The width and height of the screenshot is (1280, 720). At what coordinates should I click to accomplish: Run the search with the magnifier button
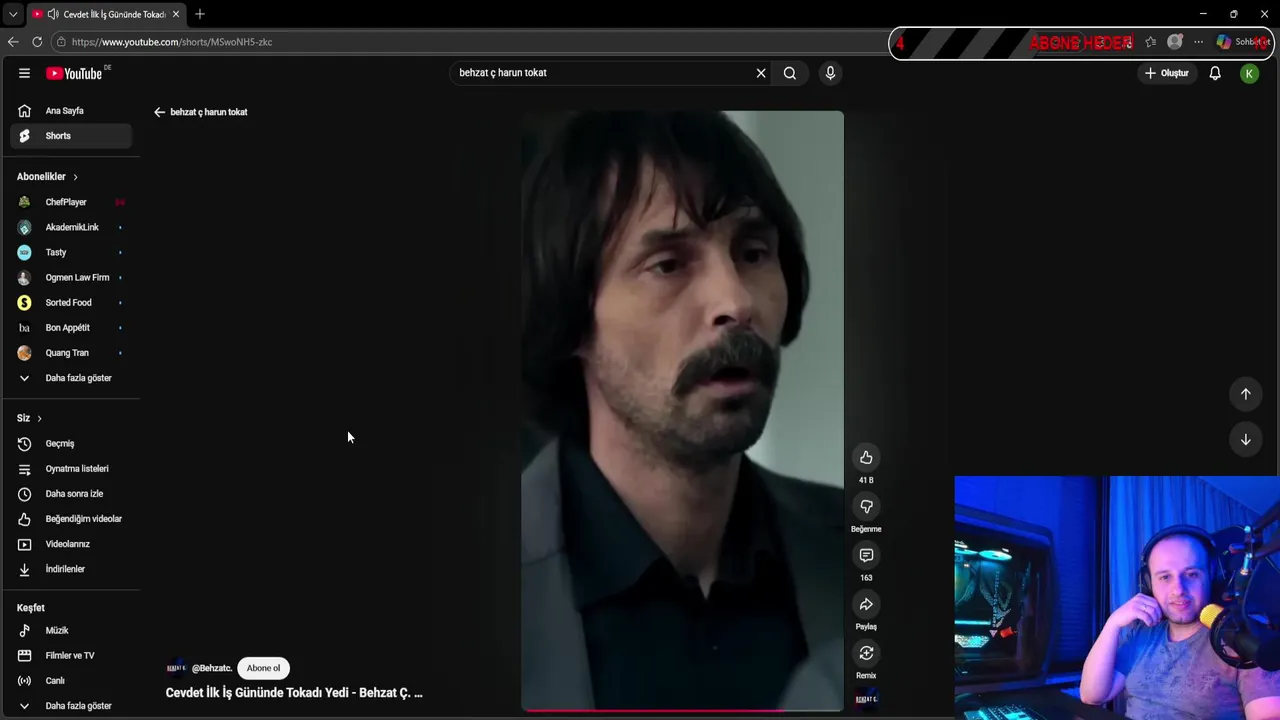(790, 73)
